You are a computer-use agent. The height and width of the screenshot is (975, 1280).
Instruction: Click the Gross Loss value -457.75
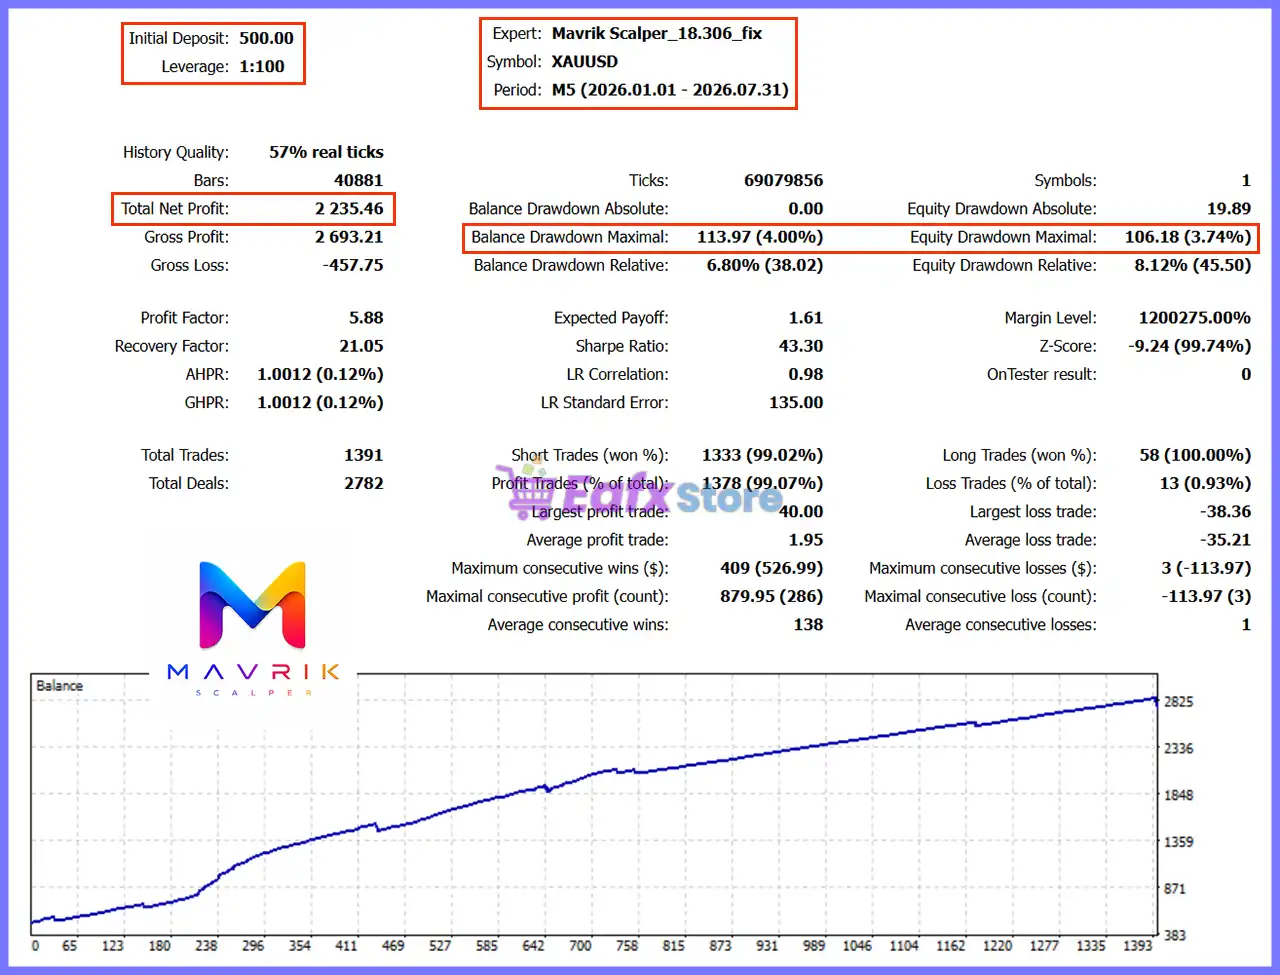pos(353,265)
